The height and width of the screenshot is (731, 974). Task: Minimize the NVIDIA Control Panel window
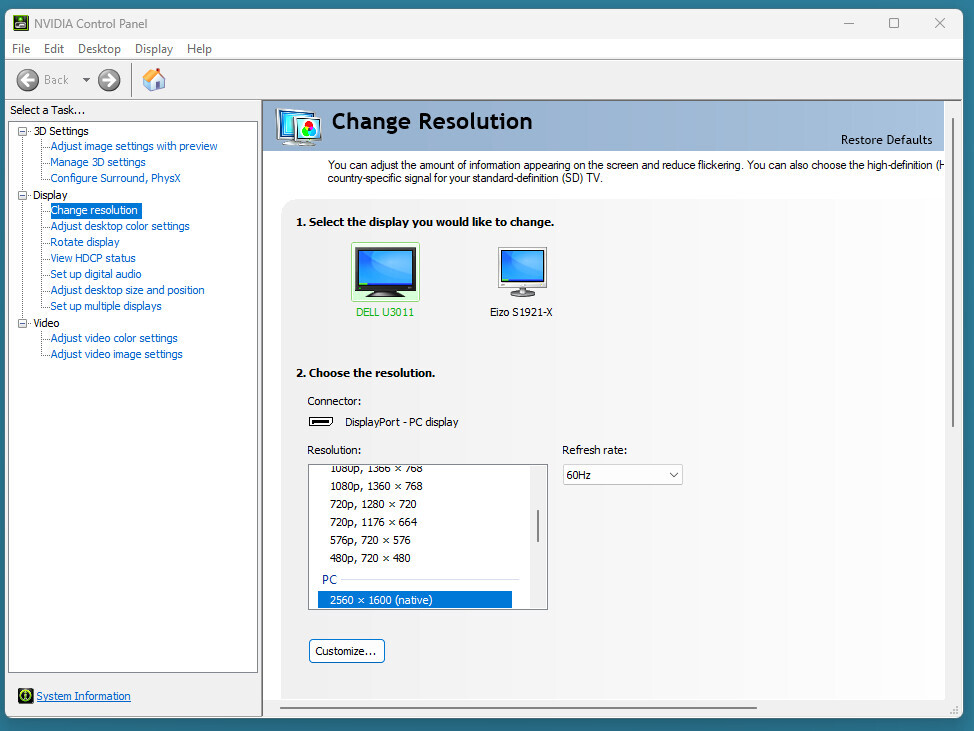click(849, 23)
